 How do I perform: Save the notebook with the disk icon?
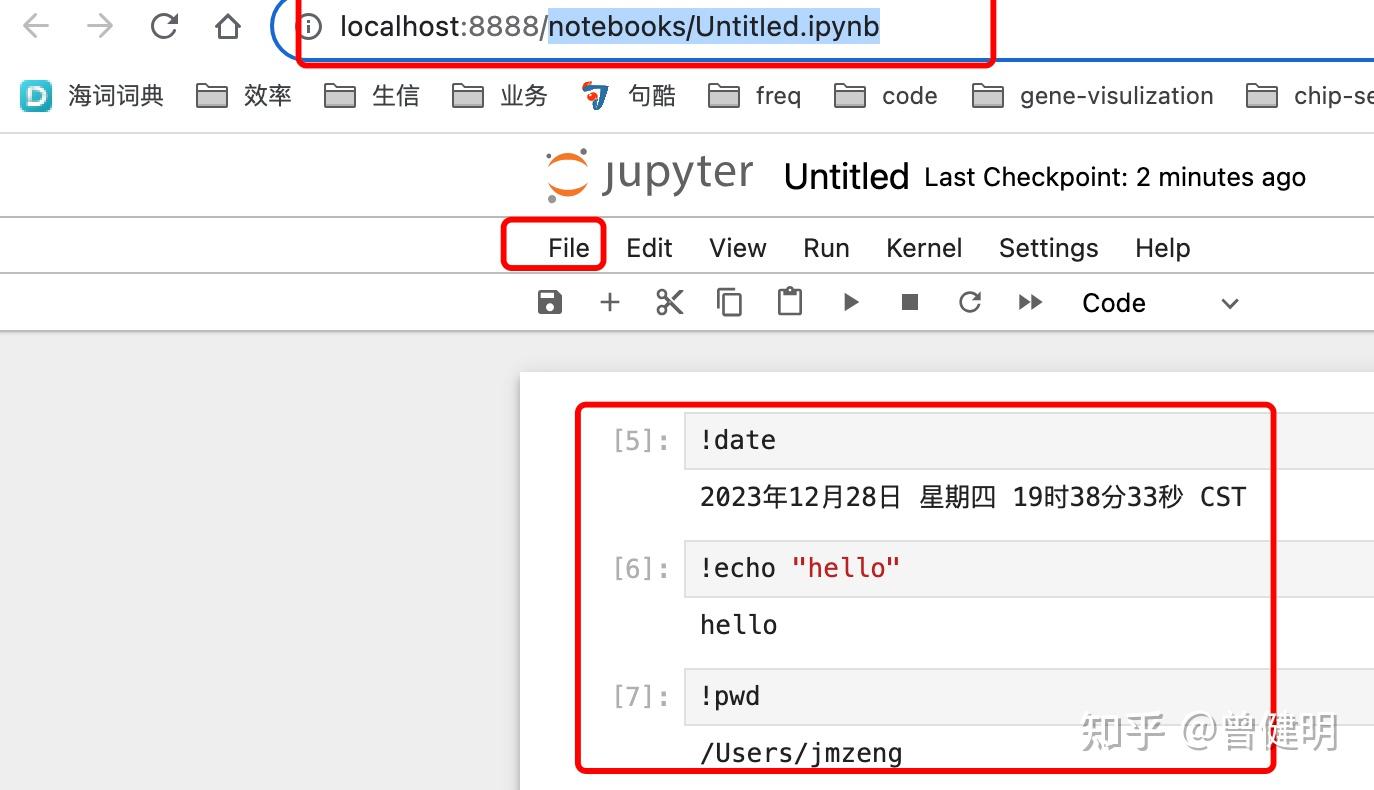(550, 302)
